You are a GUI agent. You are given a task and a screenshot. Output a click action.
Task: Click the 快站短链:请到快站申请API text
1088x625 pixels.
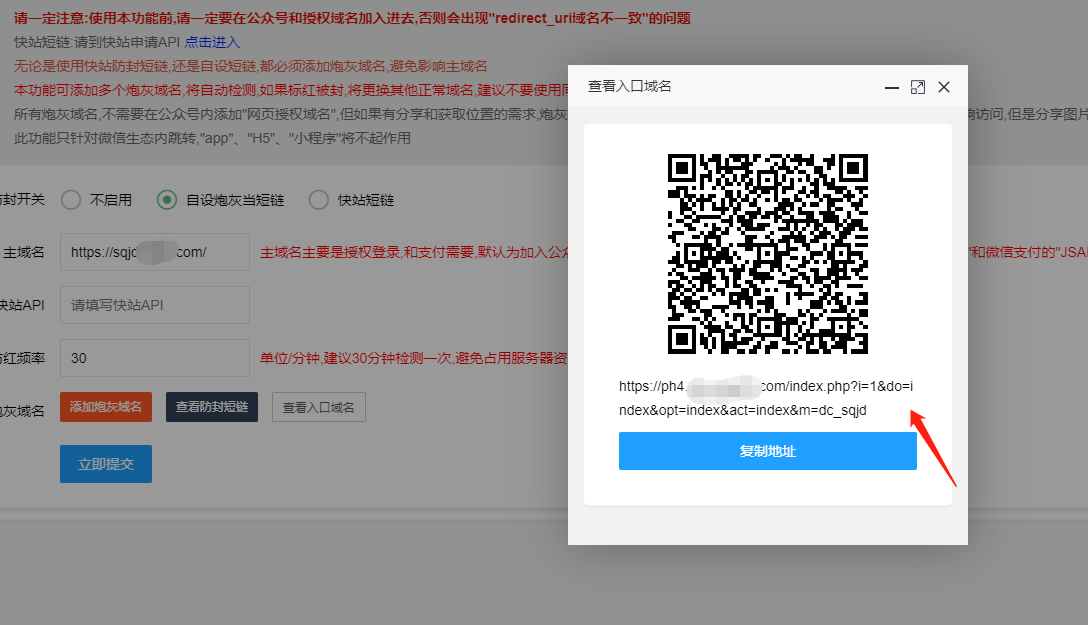point(97,42)
